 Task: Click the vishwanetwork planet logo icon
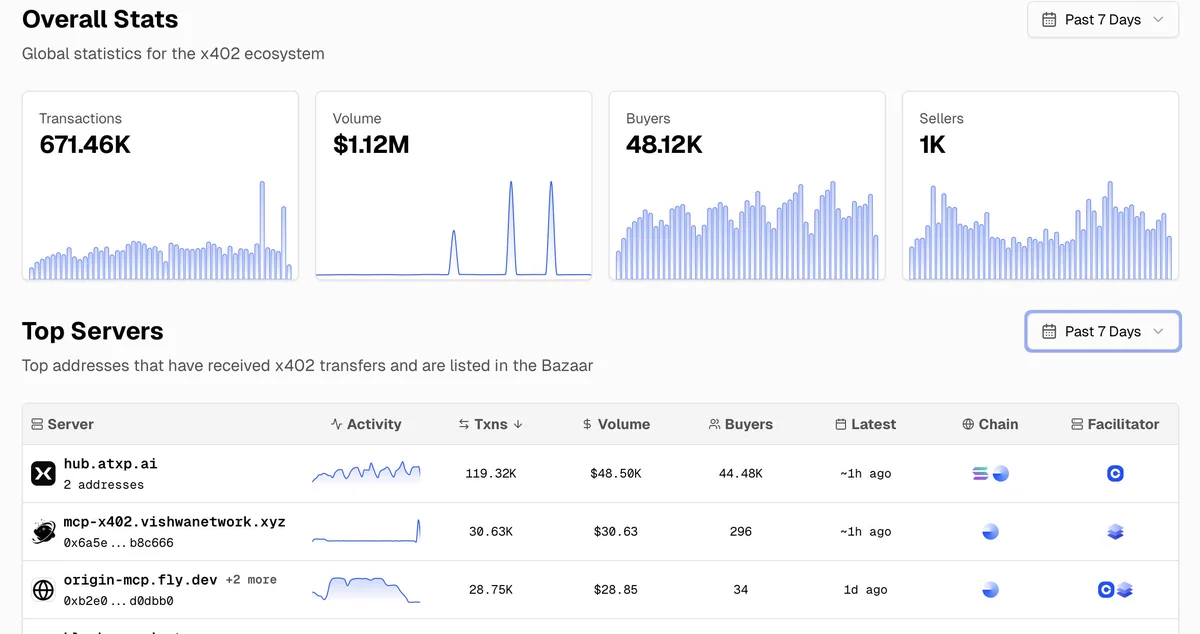click(x=43, y=531)
